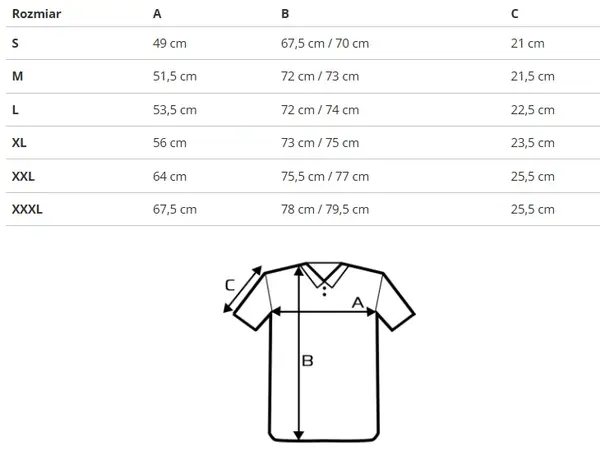600x456 pixels.
Task: Click the size S row label
Action: coord(16,43)
